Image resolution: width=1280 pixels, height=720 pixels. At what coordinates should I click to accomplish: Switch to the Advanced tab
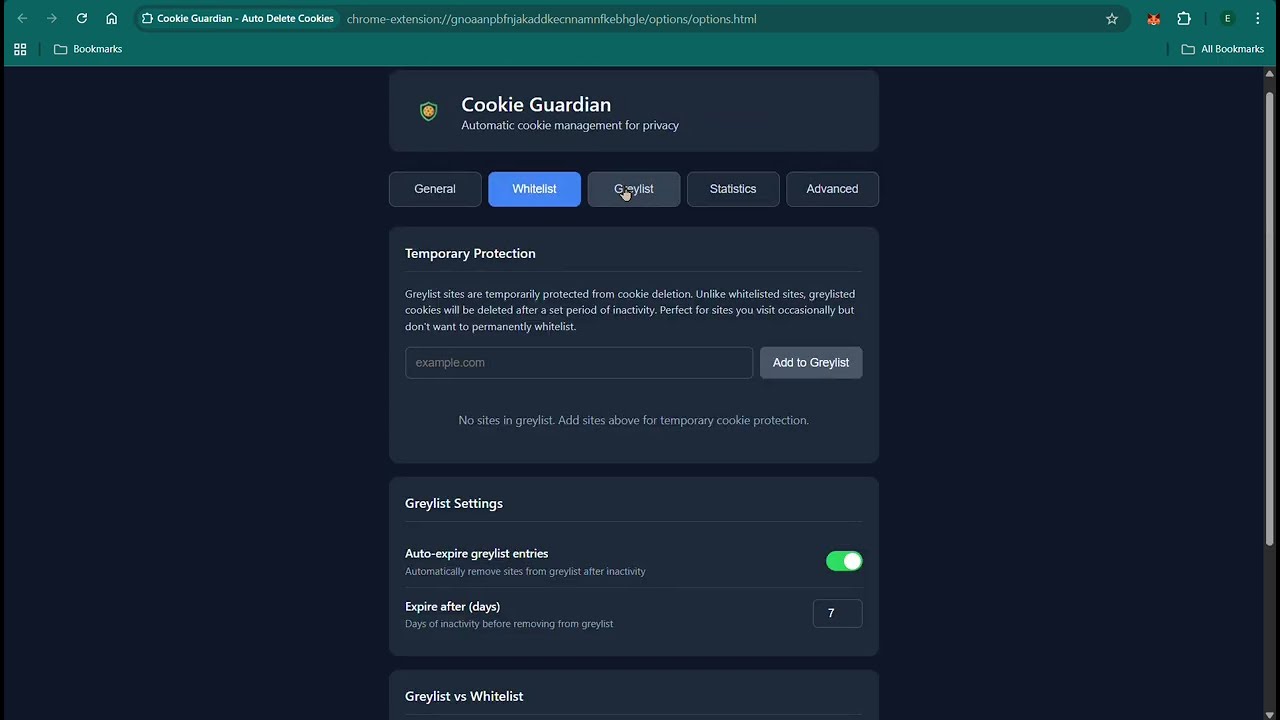click(832, 189)
